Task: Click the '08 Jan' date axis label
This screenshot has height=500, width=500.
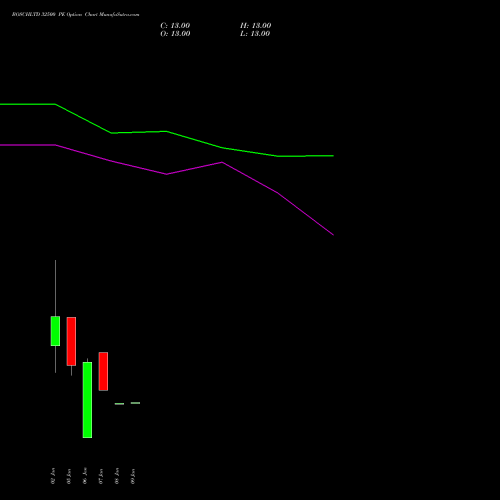Action: click(x=117, y=476)
